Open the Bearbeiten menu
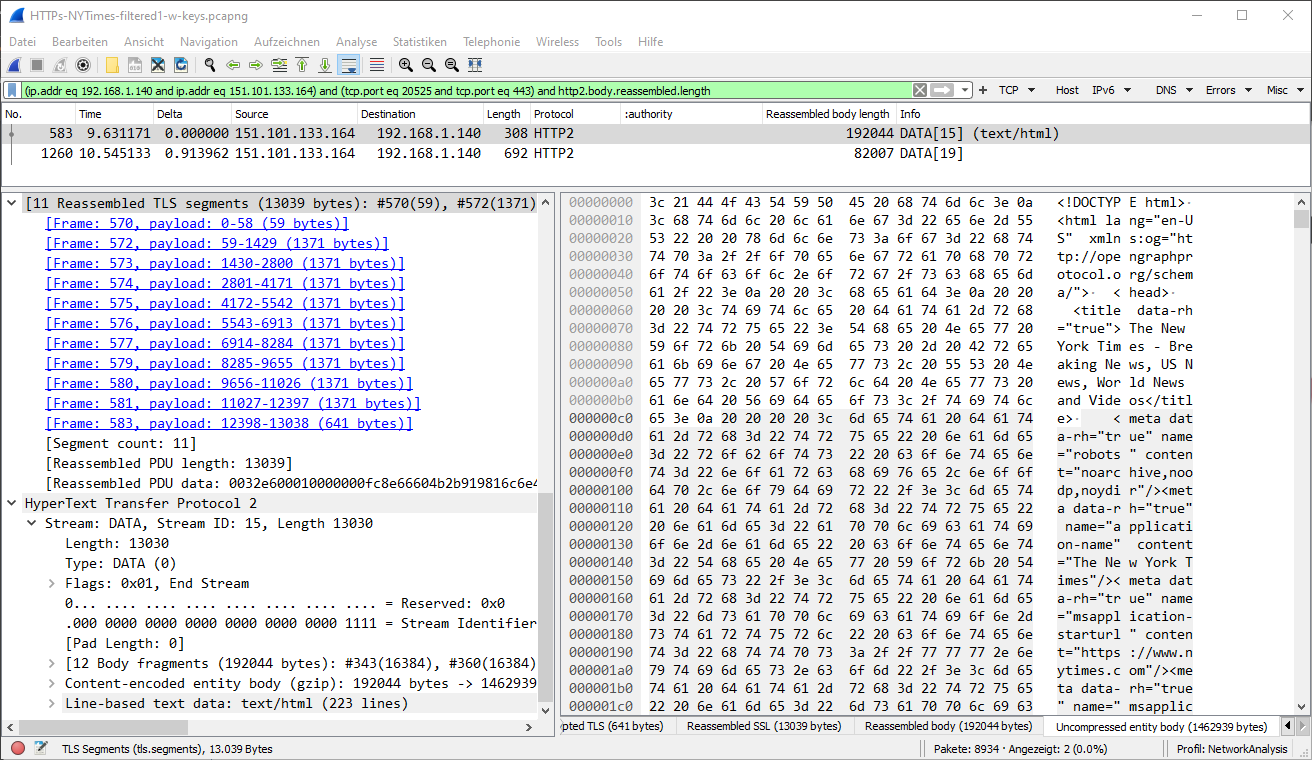The height and width of the screenshot is (760, 1312). point(80,42)
